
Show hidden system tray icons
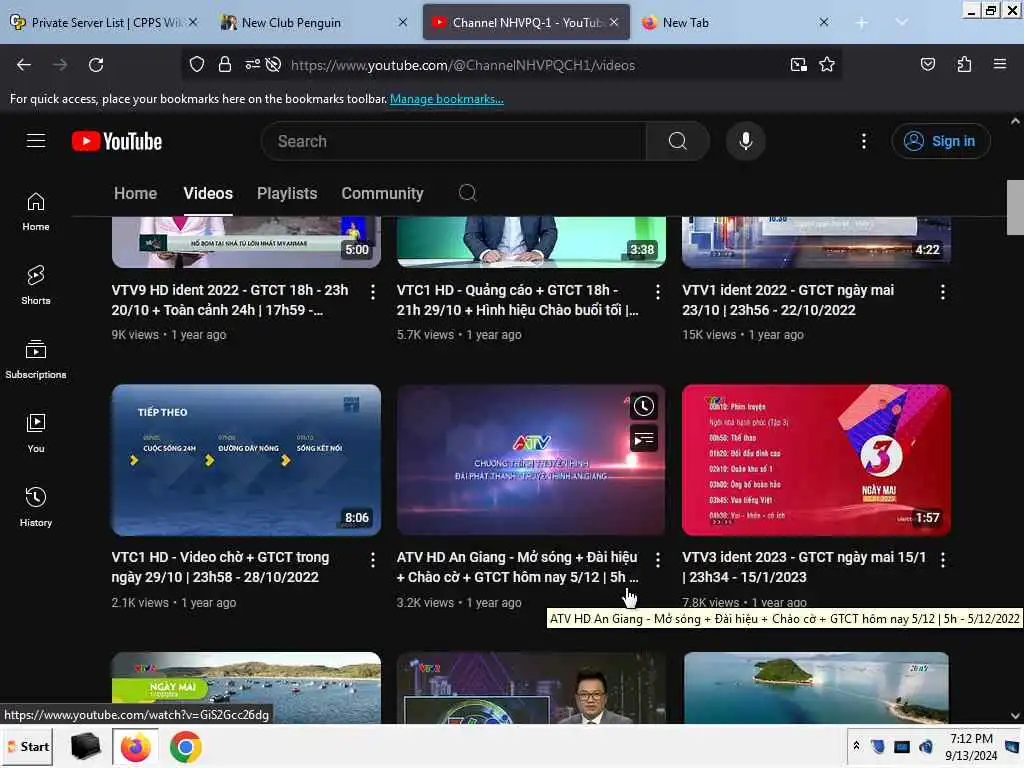click(856, 745)
